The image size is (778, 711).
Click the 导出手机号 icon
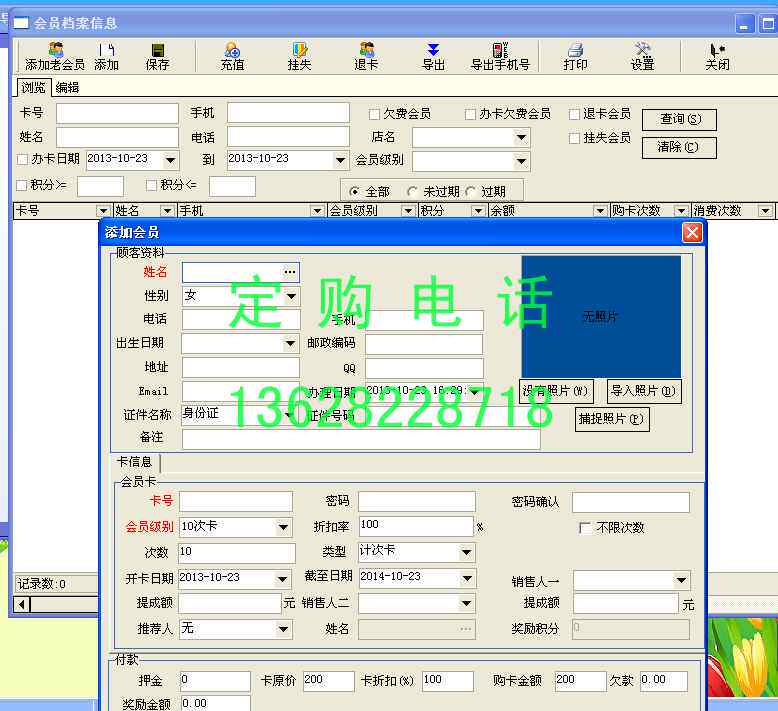[500, 56]
